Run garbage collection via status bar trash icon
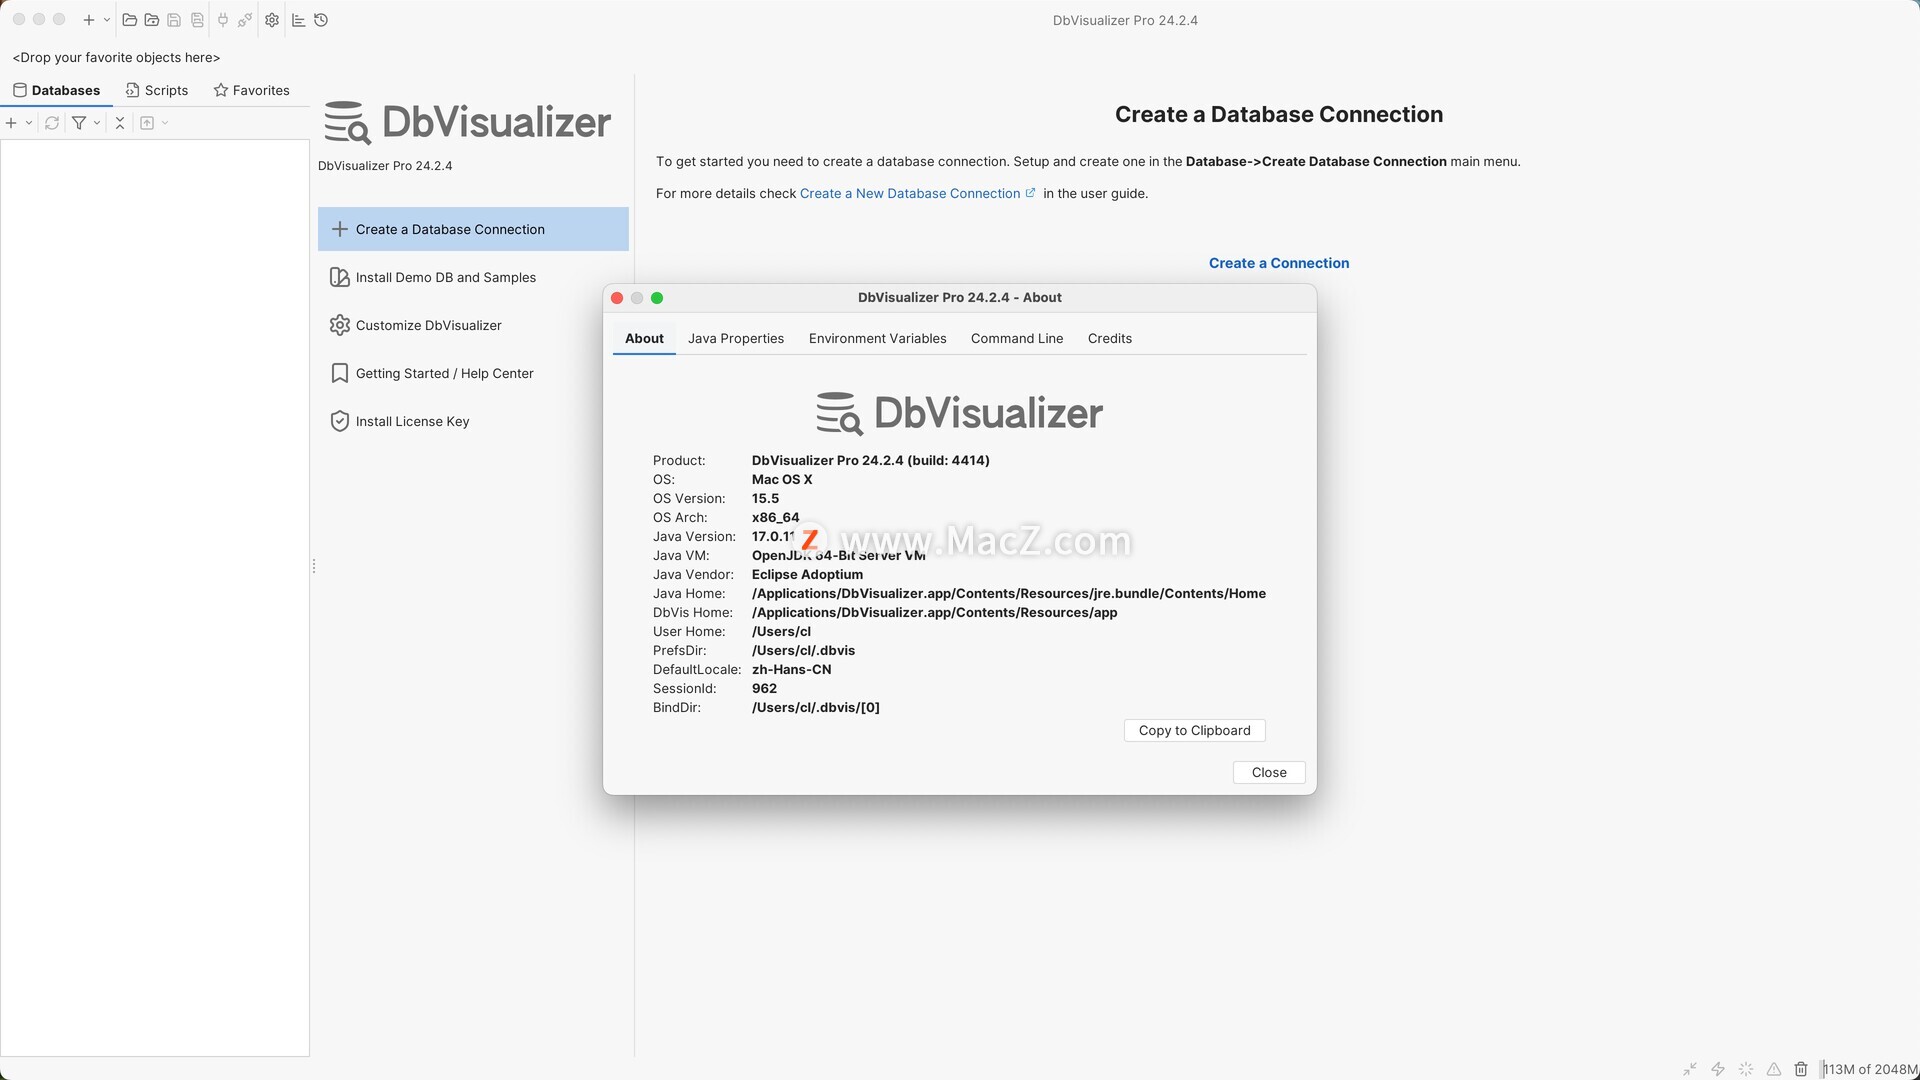This screenshot has width=1920, height=1080. coord(1801,1069)
